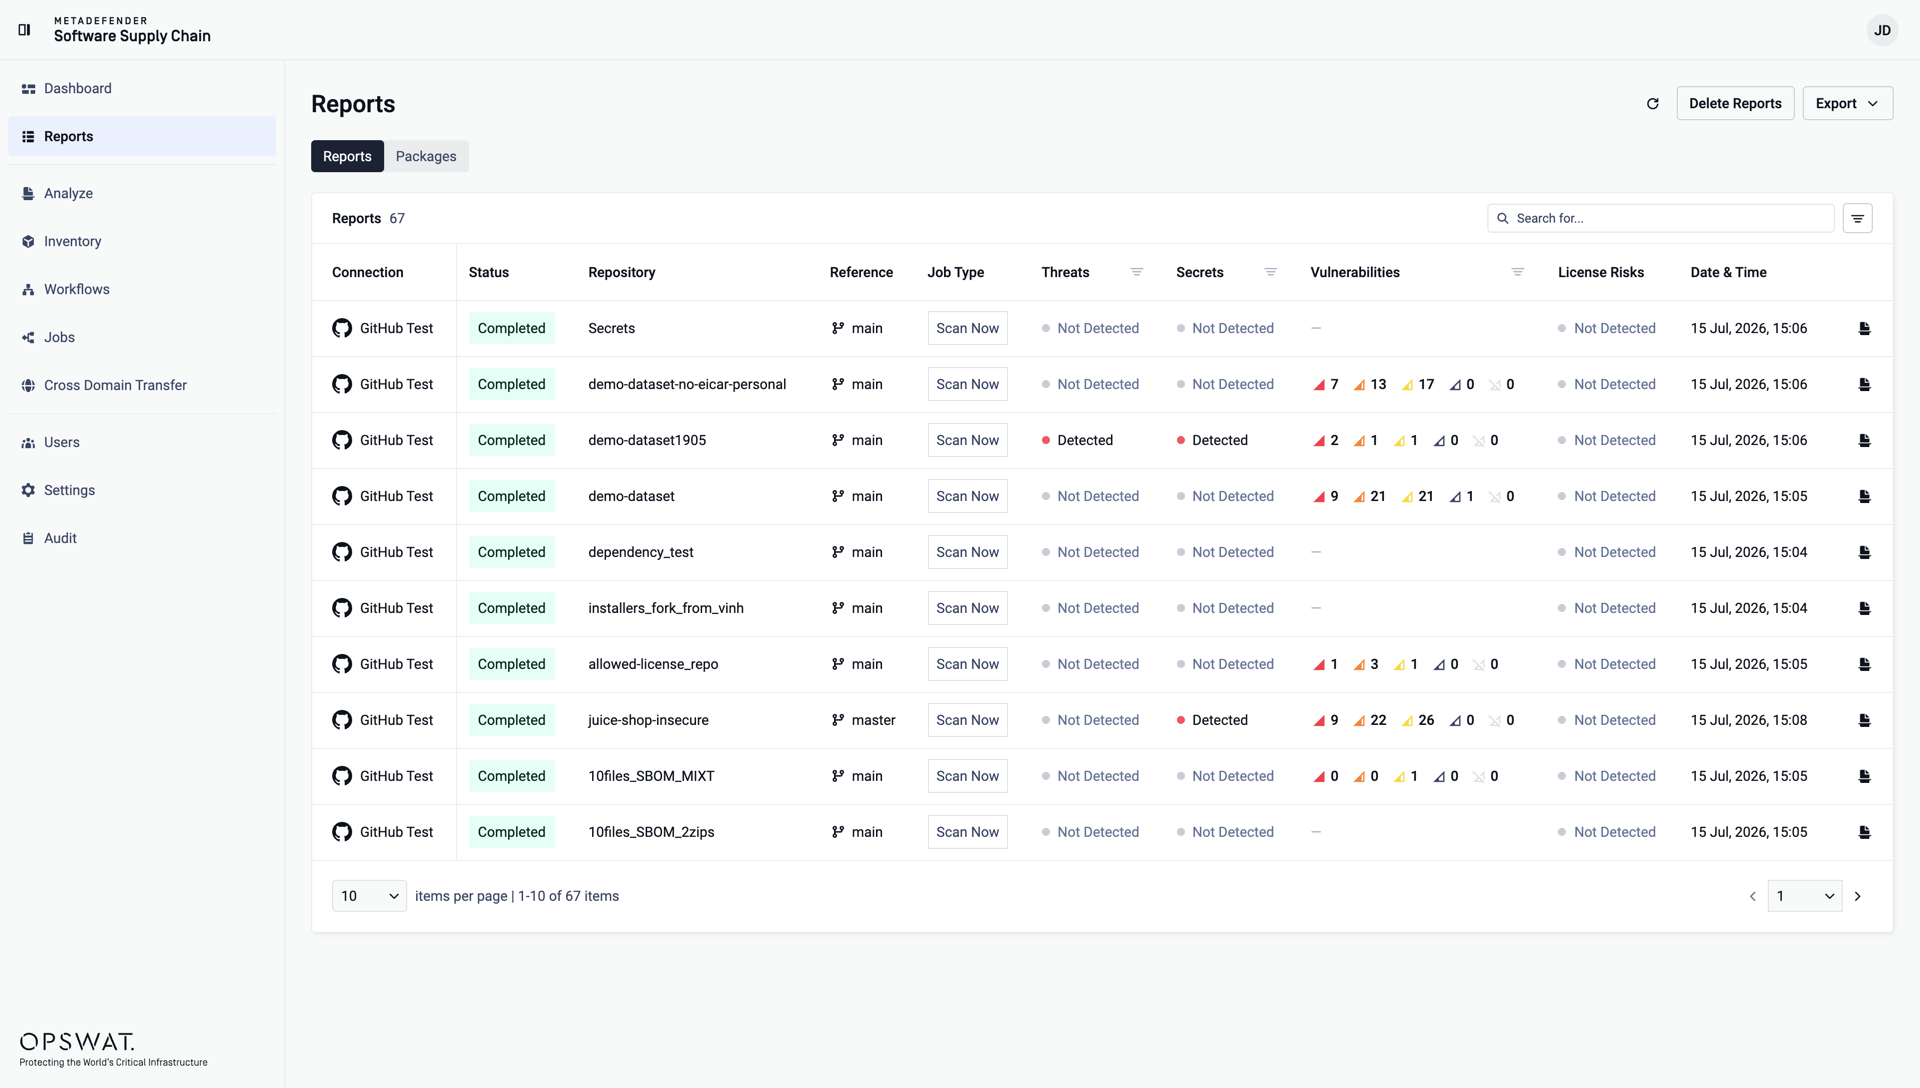The height and width of the screenshot is (1088, 1920).
Task: Open the items per page selector
Action: [x=369, y=896]
